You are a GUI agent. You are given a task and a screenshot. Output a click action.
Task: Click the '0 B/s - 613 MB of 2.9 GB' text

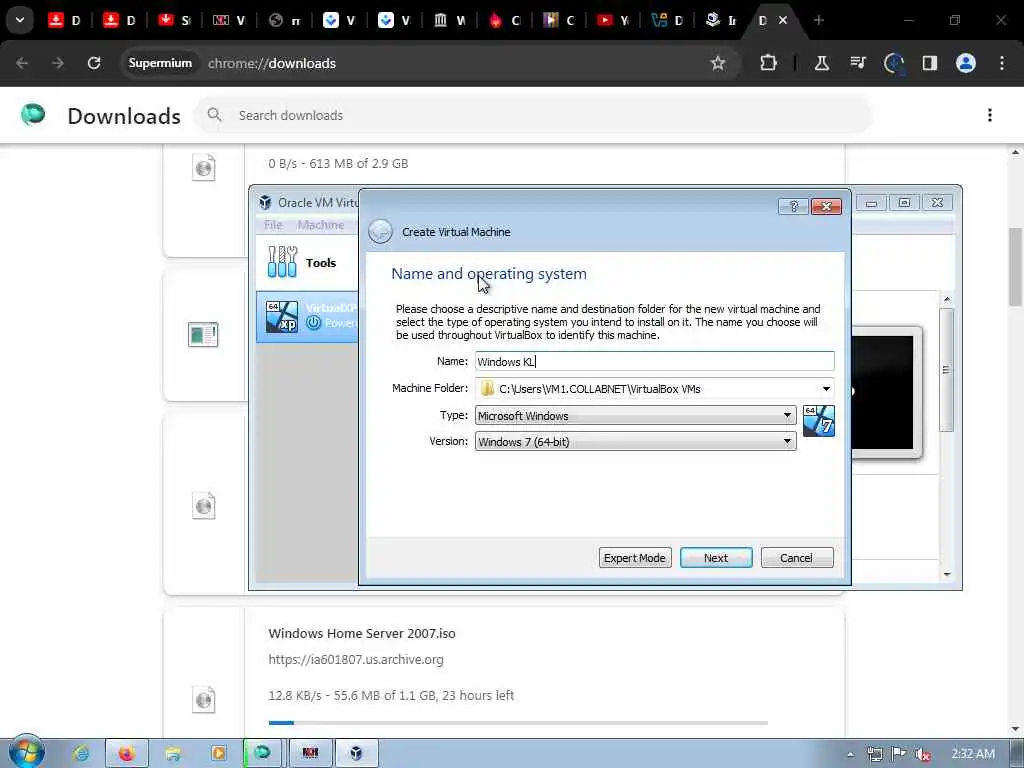338,163
